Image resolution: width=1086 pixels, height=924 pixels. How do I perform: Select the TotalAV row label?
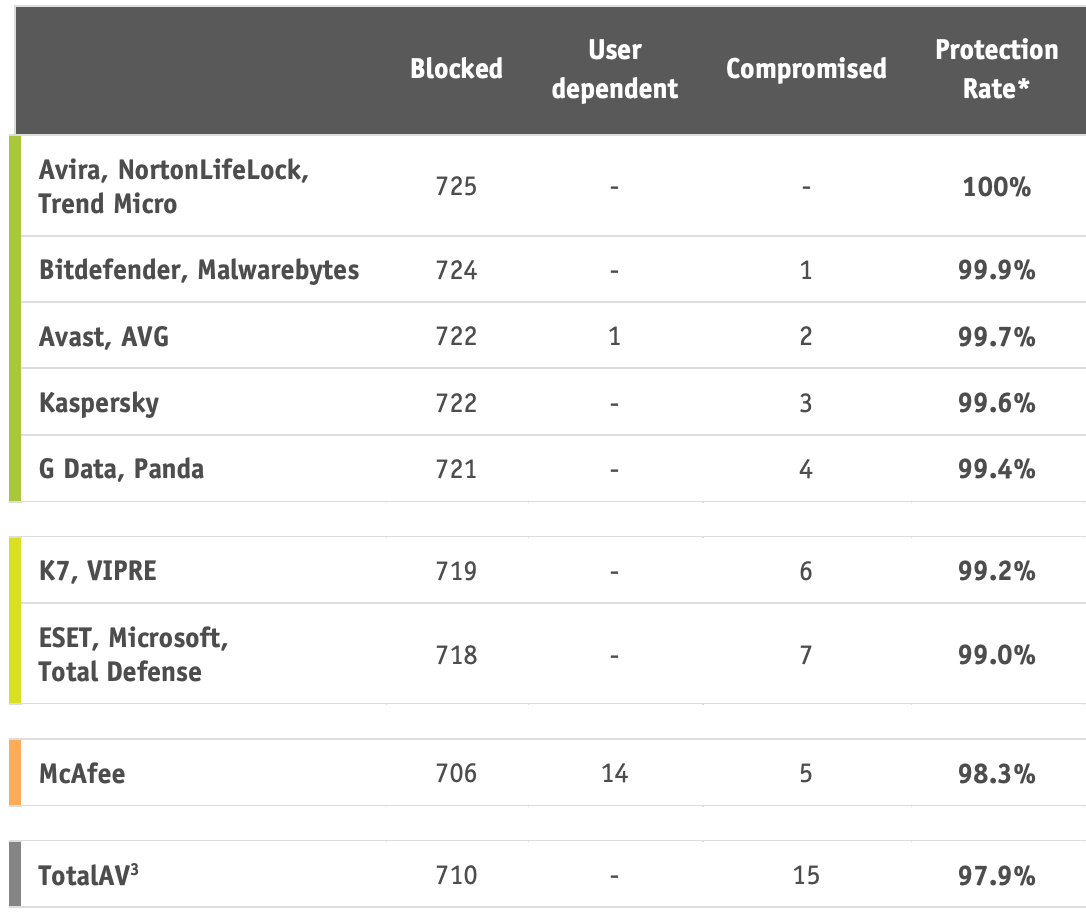coord(88,876)
